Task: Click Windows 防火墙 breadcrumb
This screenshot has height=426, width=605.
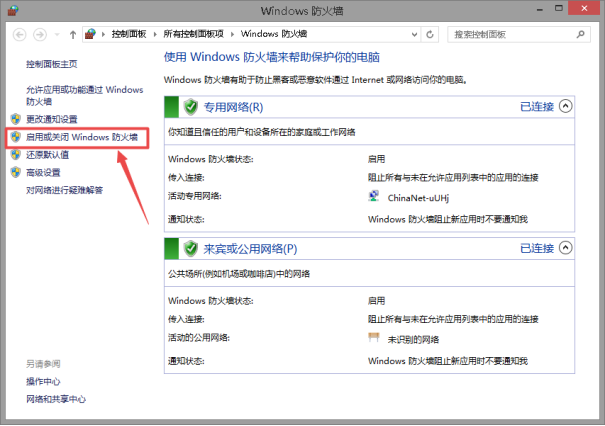Action: click(x=274, y=34)
